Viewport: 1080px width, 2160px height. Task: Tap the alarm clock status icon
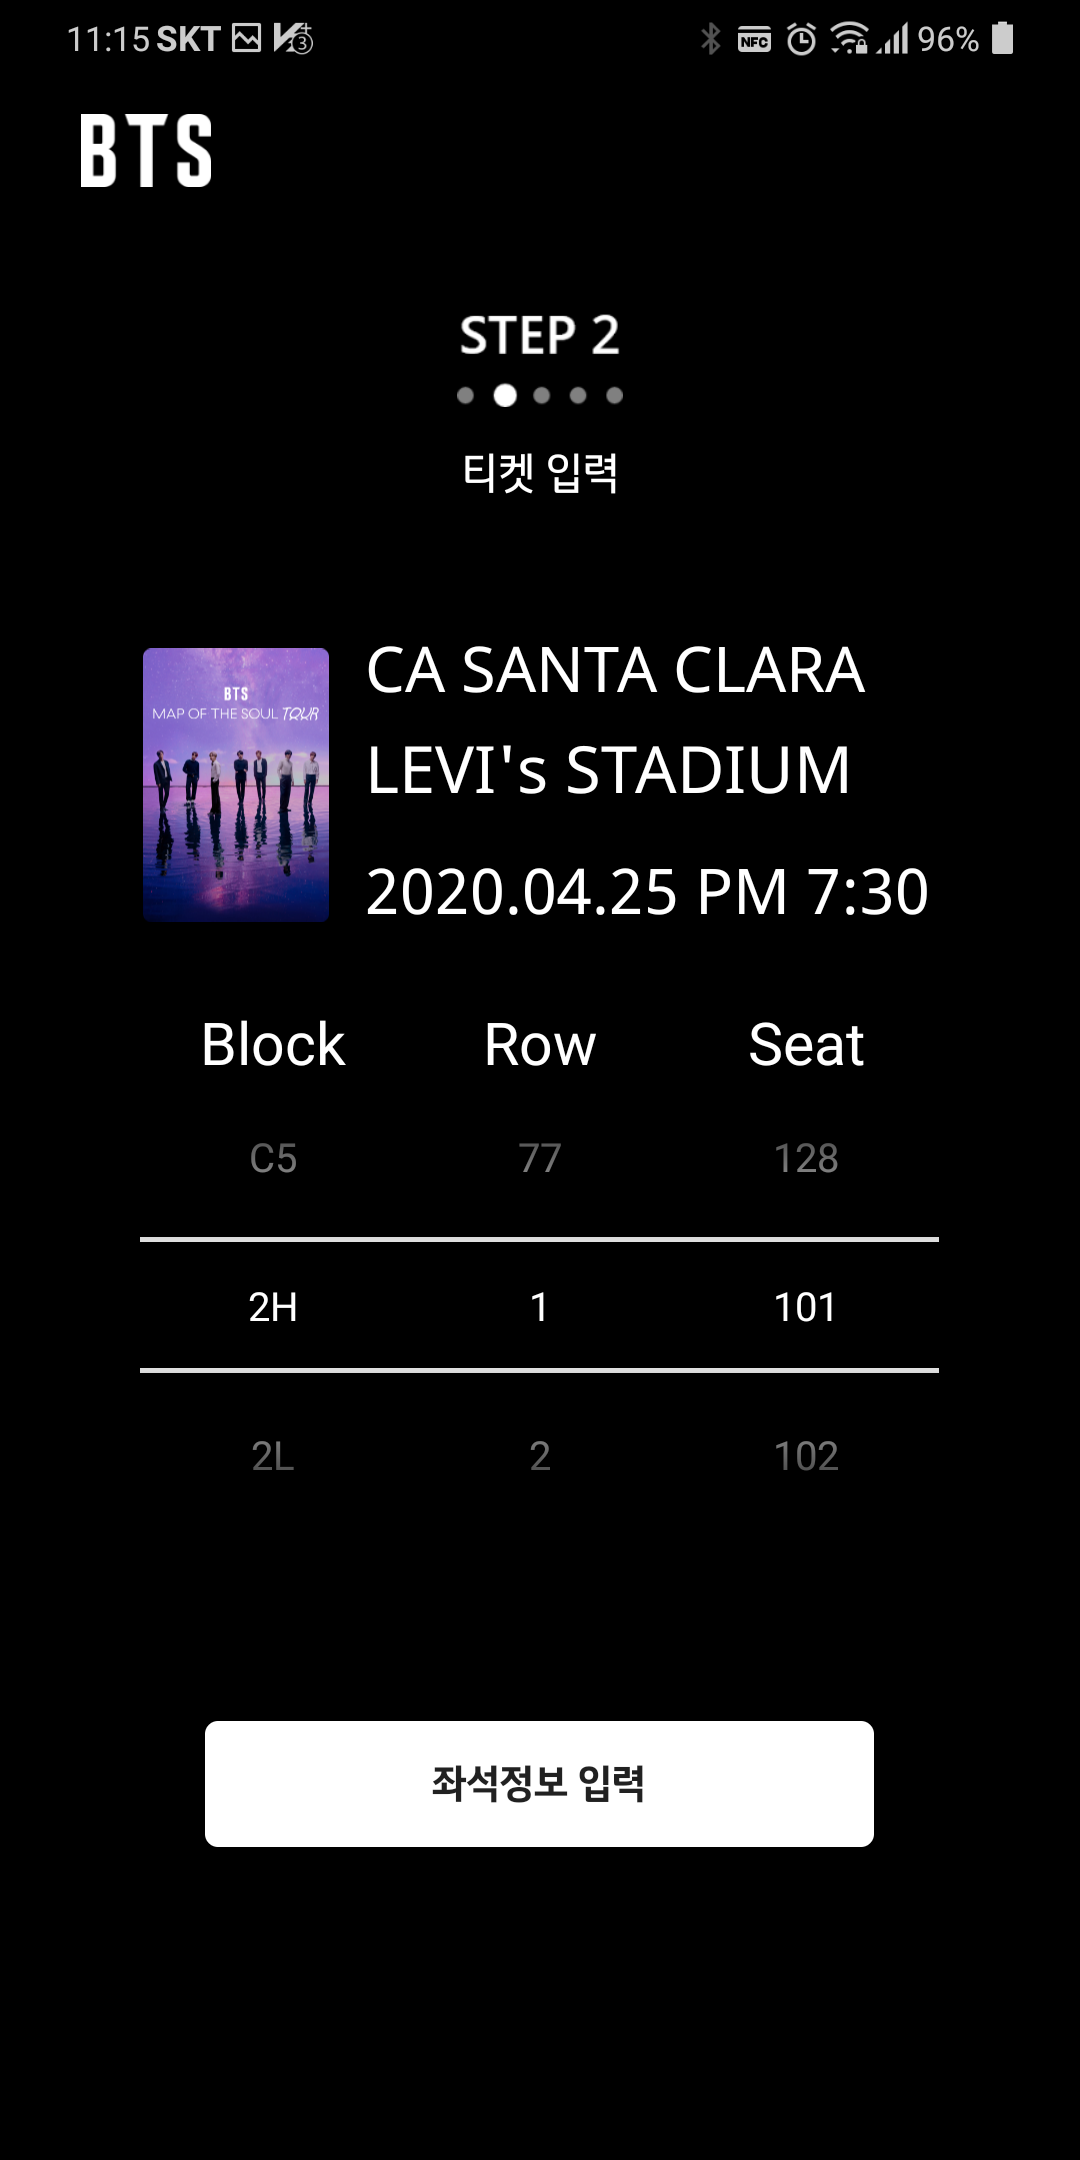pos(801,39)
